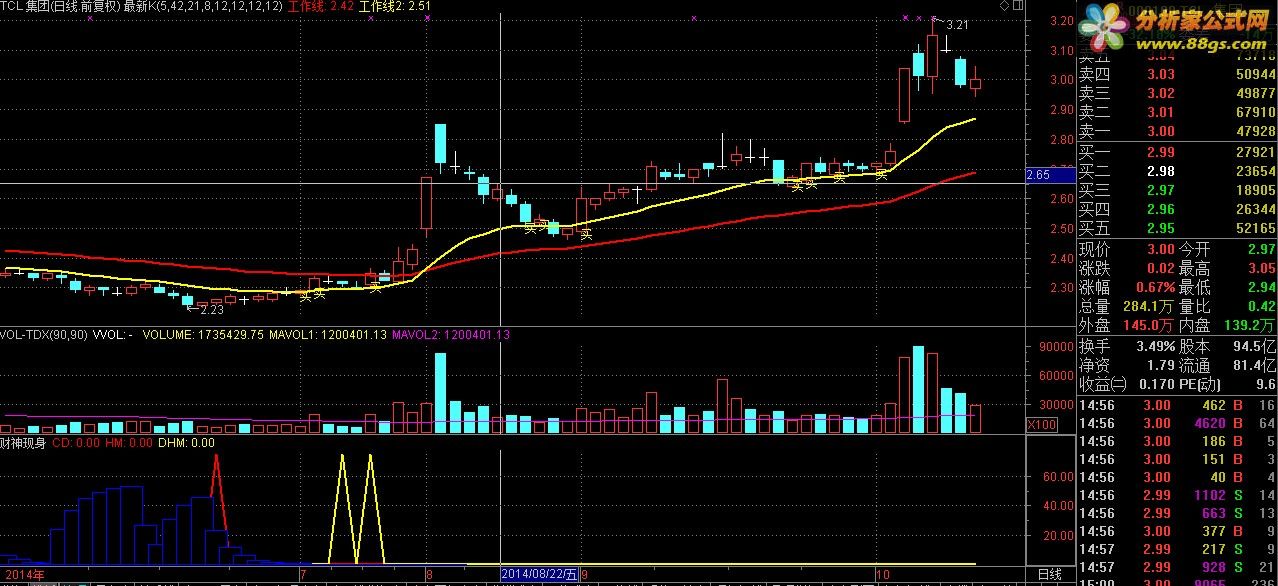The height and width of the screenshot is (586, 1278).
Task: Click the 60.00 label on indicator axis
Action: coord(1059,477)
